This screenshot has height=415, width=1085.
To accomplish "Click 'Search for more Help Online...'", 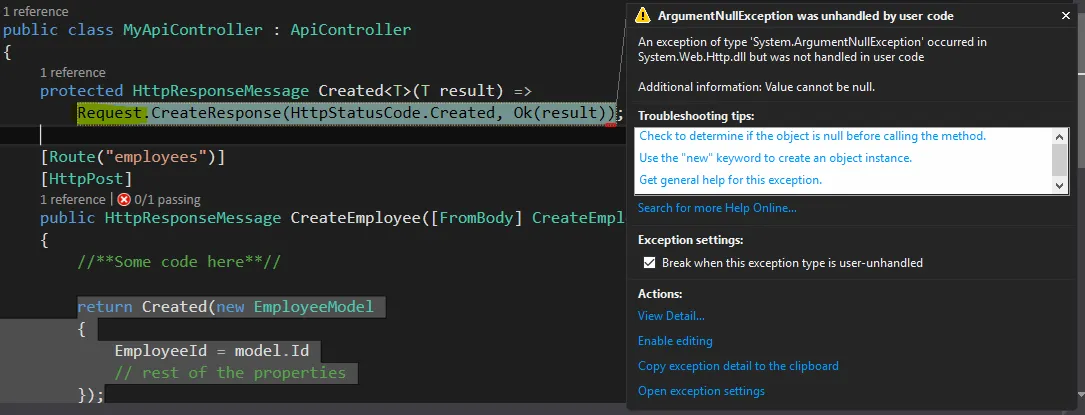I will (x=717, y=208).
